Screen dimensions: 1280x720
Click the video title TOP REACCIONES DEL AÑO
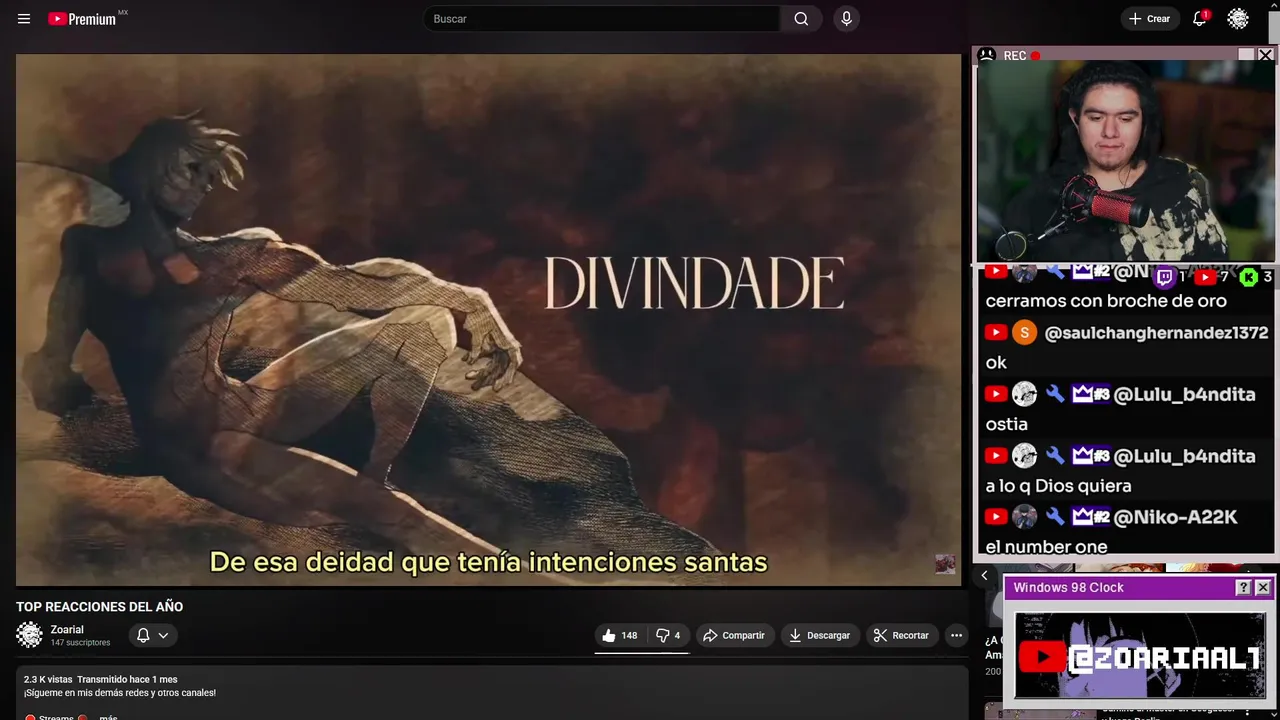[99, 607]
